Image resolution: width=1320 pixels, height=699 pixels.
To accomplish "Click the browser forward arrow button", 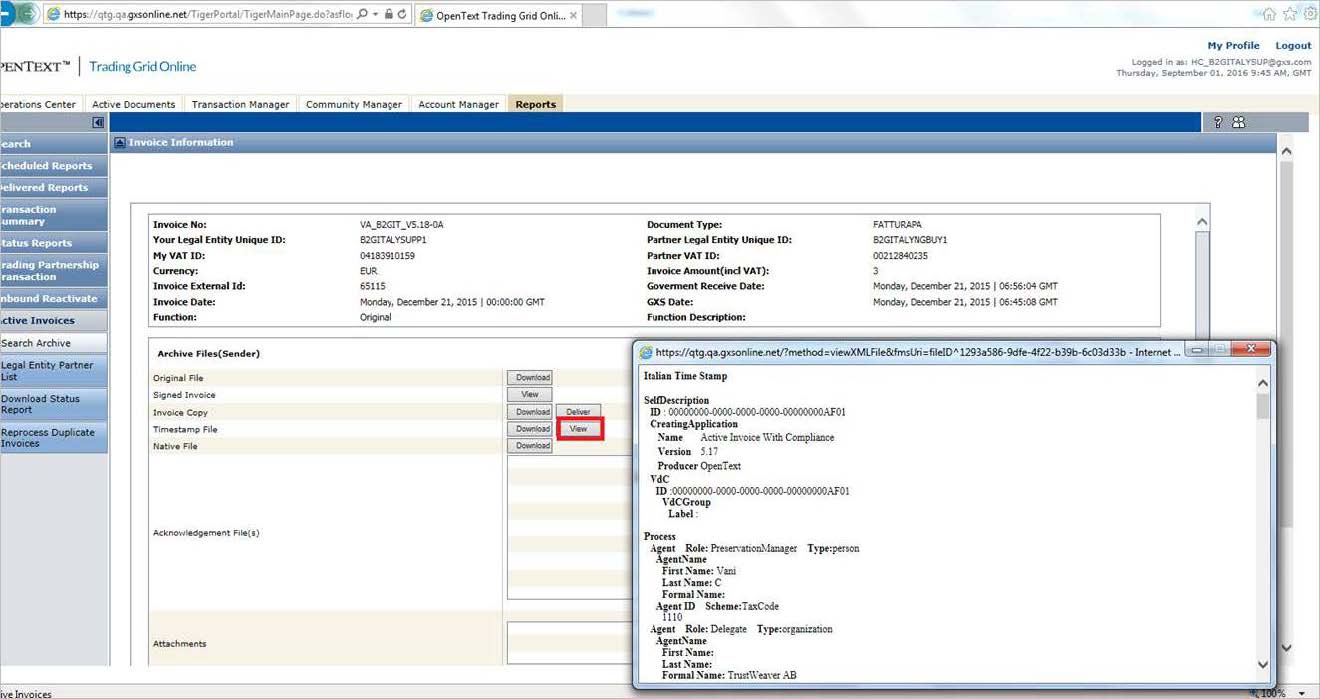I will tap(29, 14).
